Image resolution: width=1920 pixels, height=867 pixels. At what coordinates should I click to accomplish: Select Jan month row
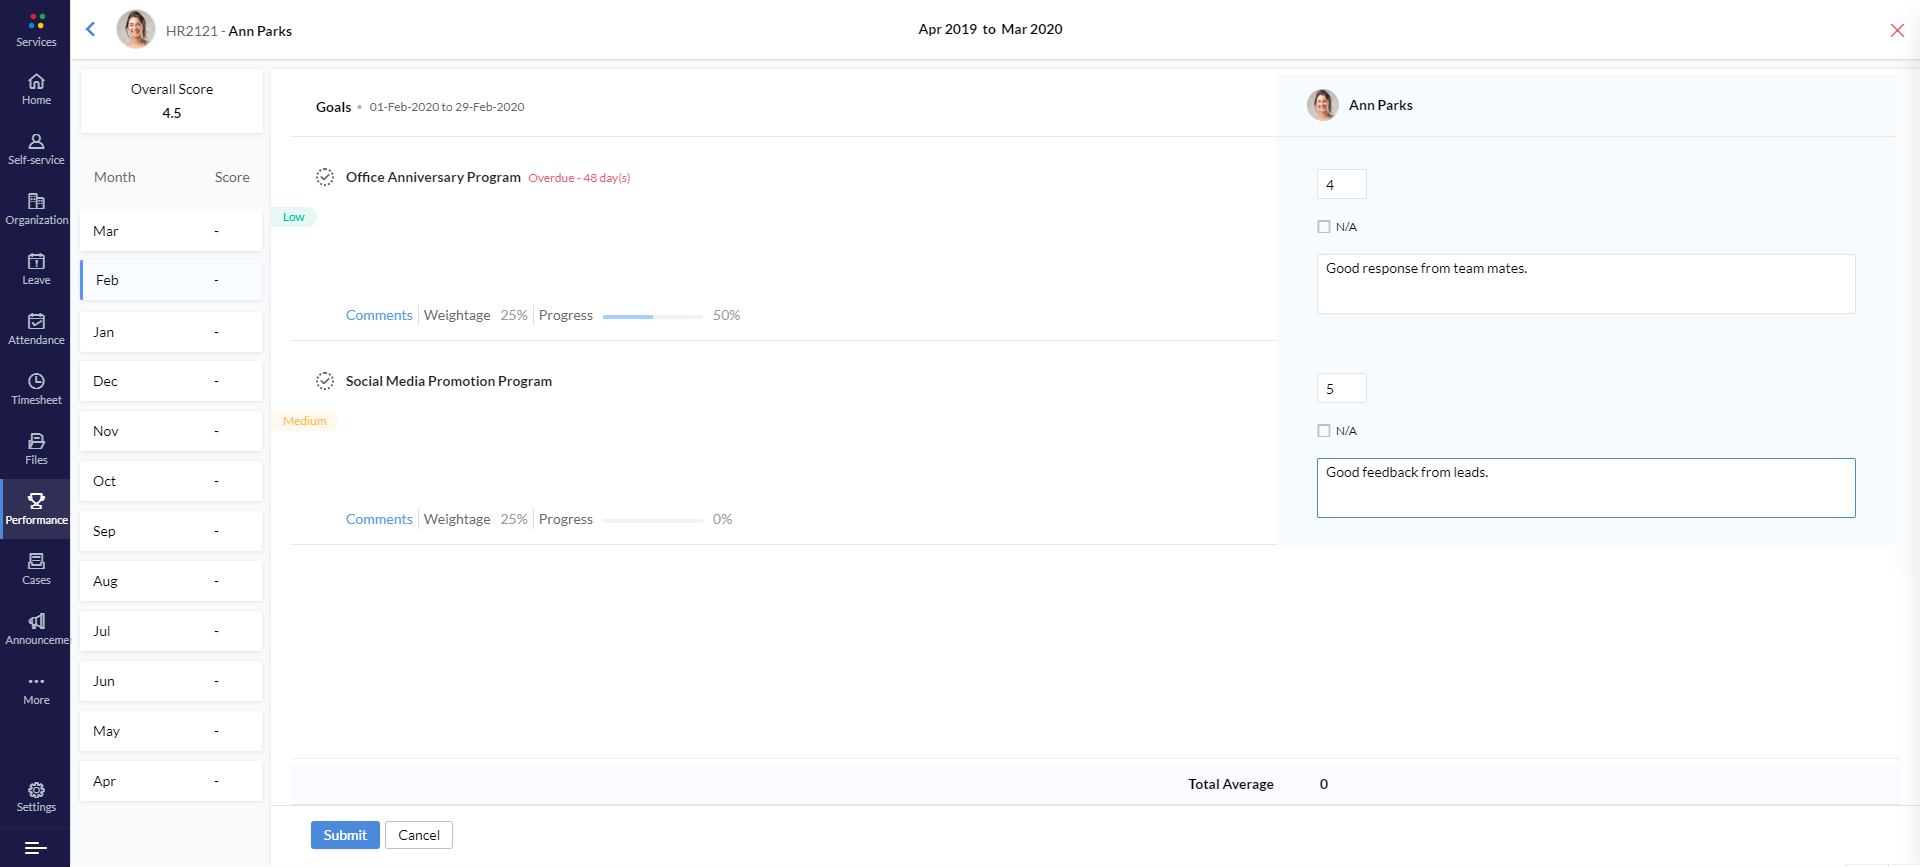pos(171,332)
